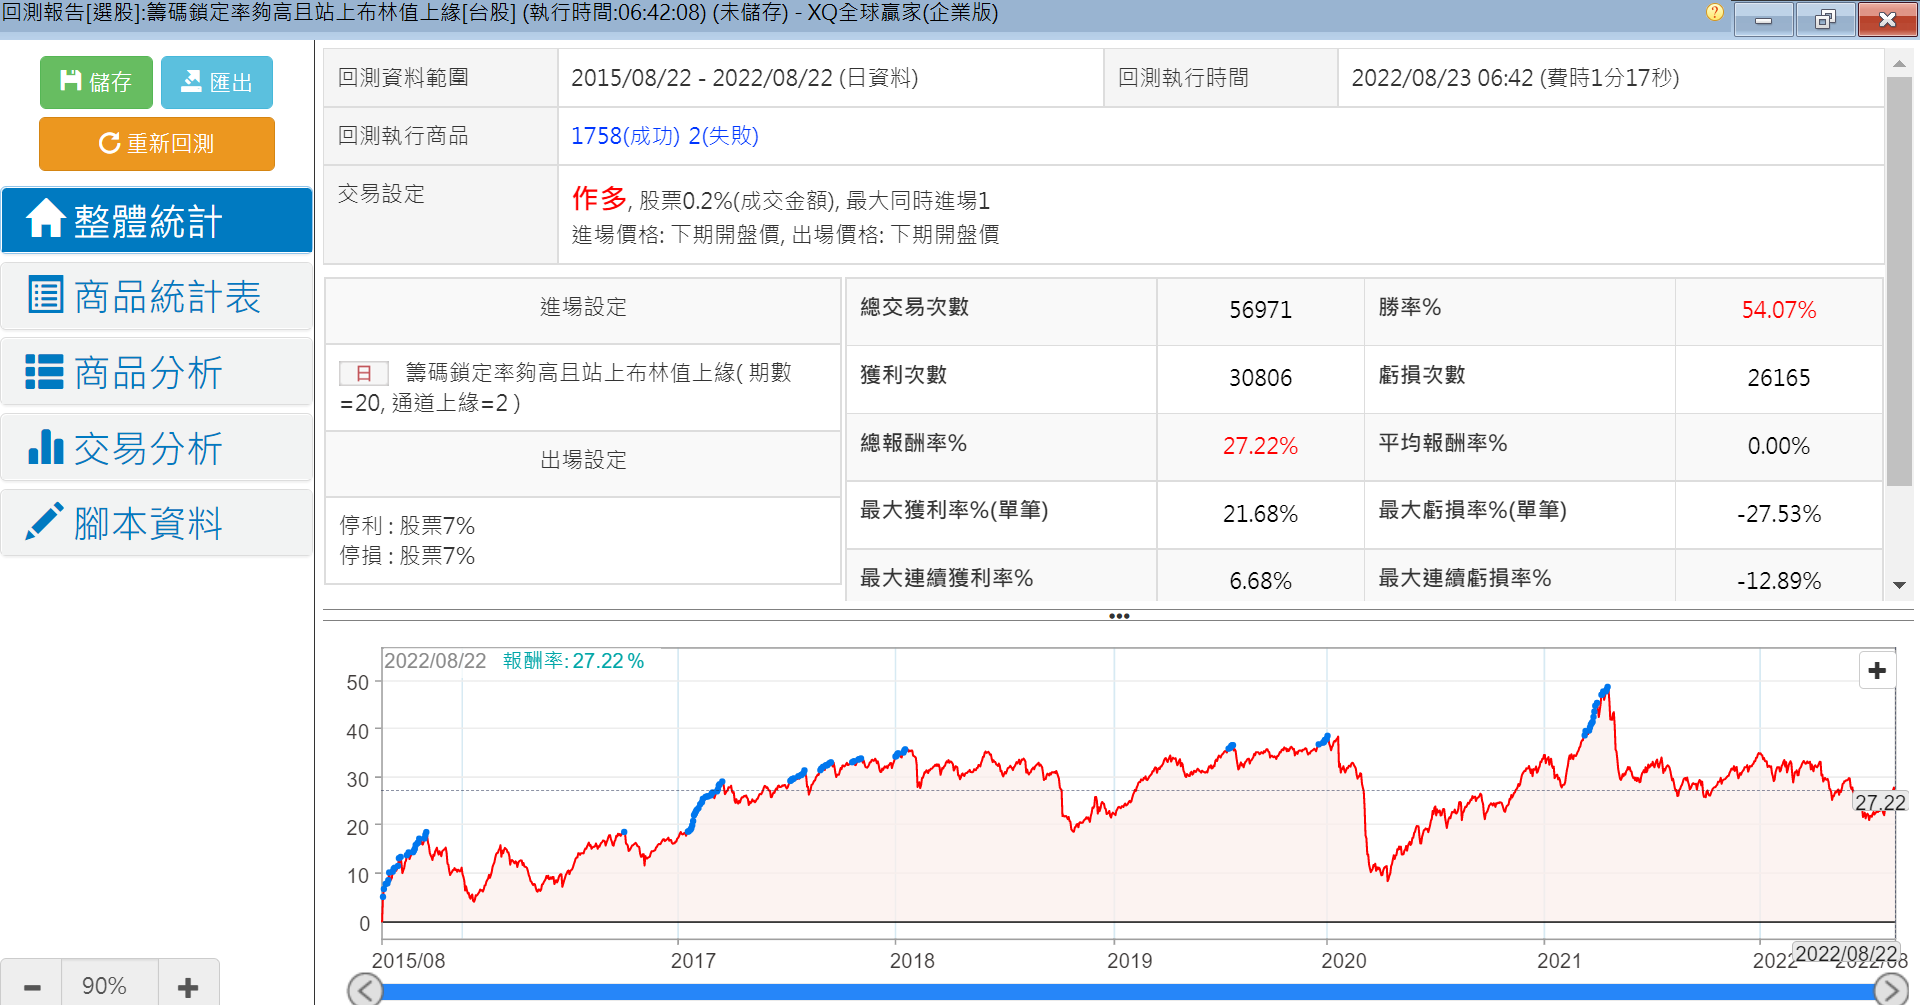Open 腳本資料 pencil tab

[157, 524]
